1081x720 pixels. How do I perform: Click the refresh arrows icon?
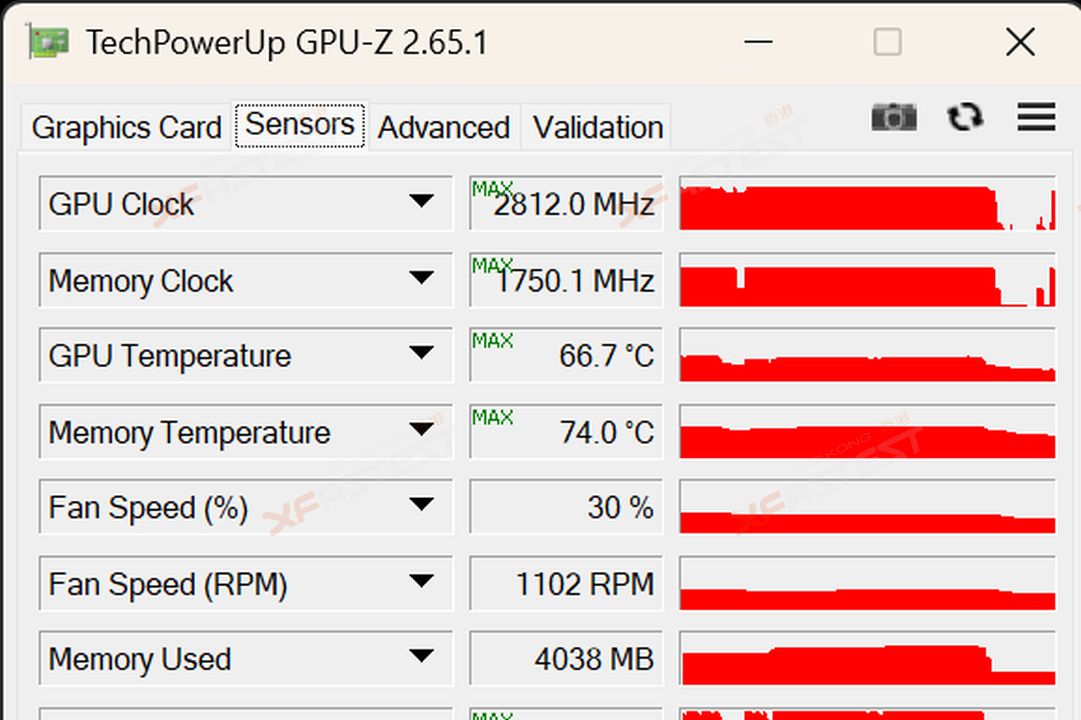[965, 117]
